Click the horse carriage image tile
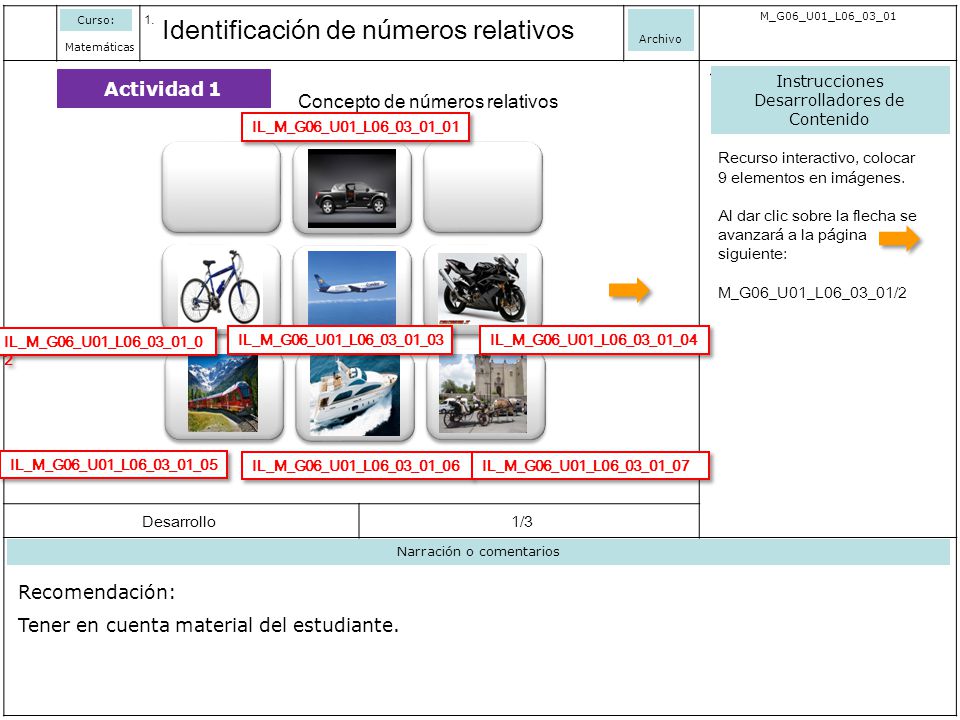Image resolution: width=960 pixels, height=720 pixels. click(485, 395)
